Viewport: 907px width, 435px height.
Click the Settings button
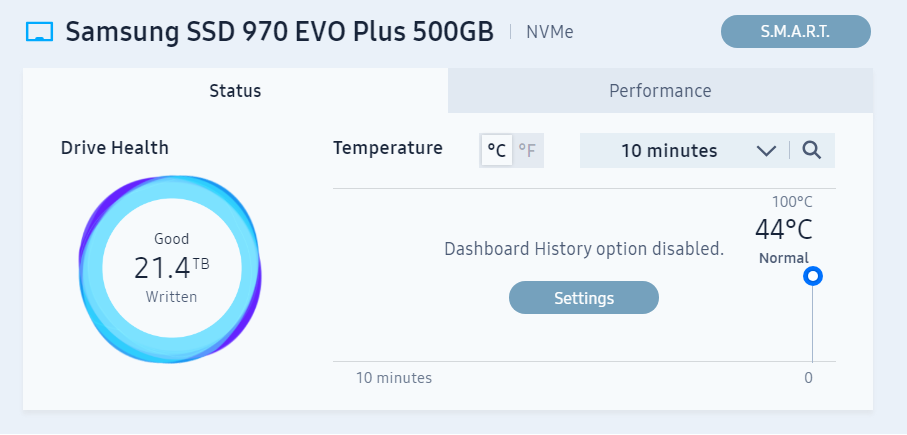[x=584, y=298]
